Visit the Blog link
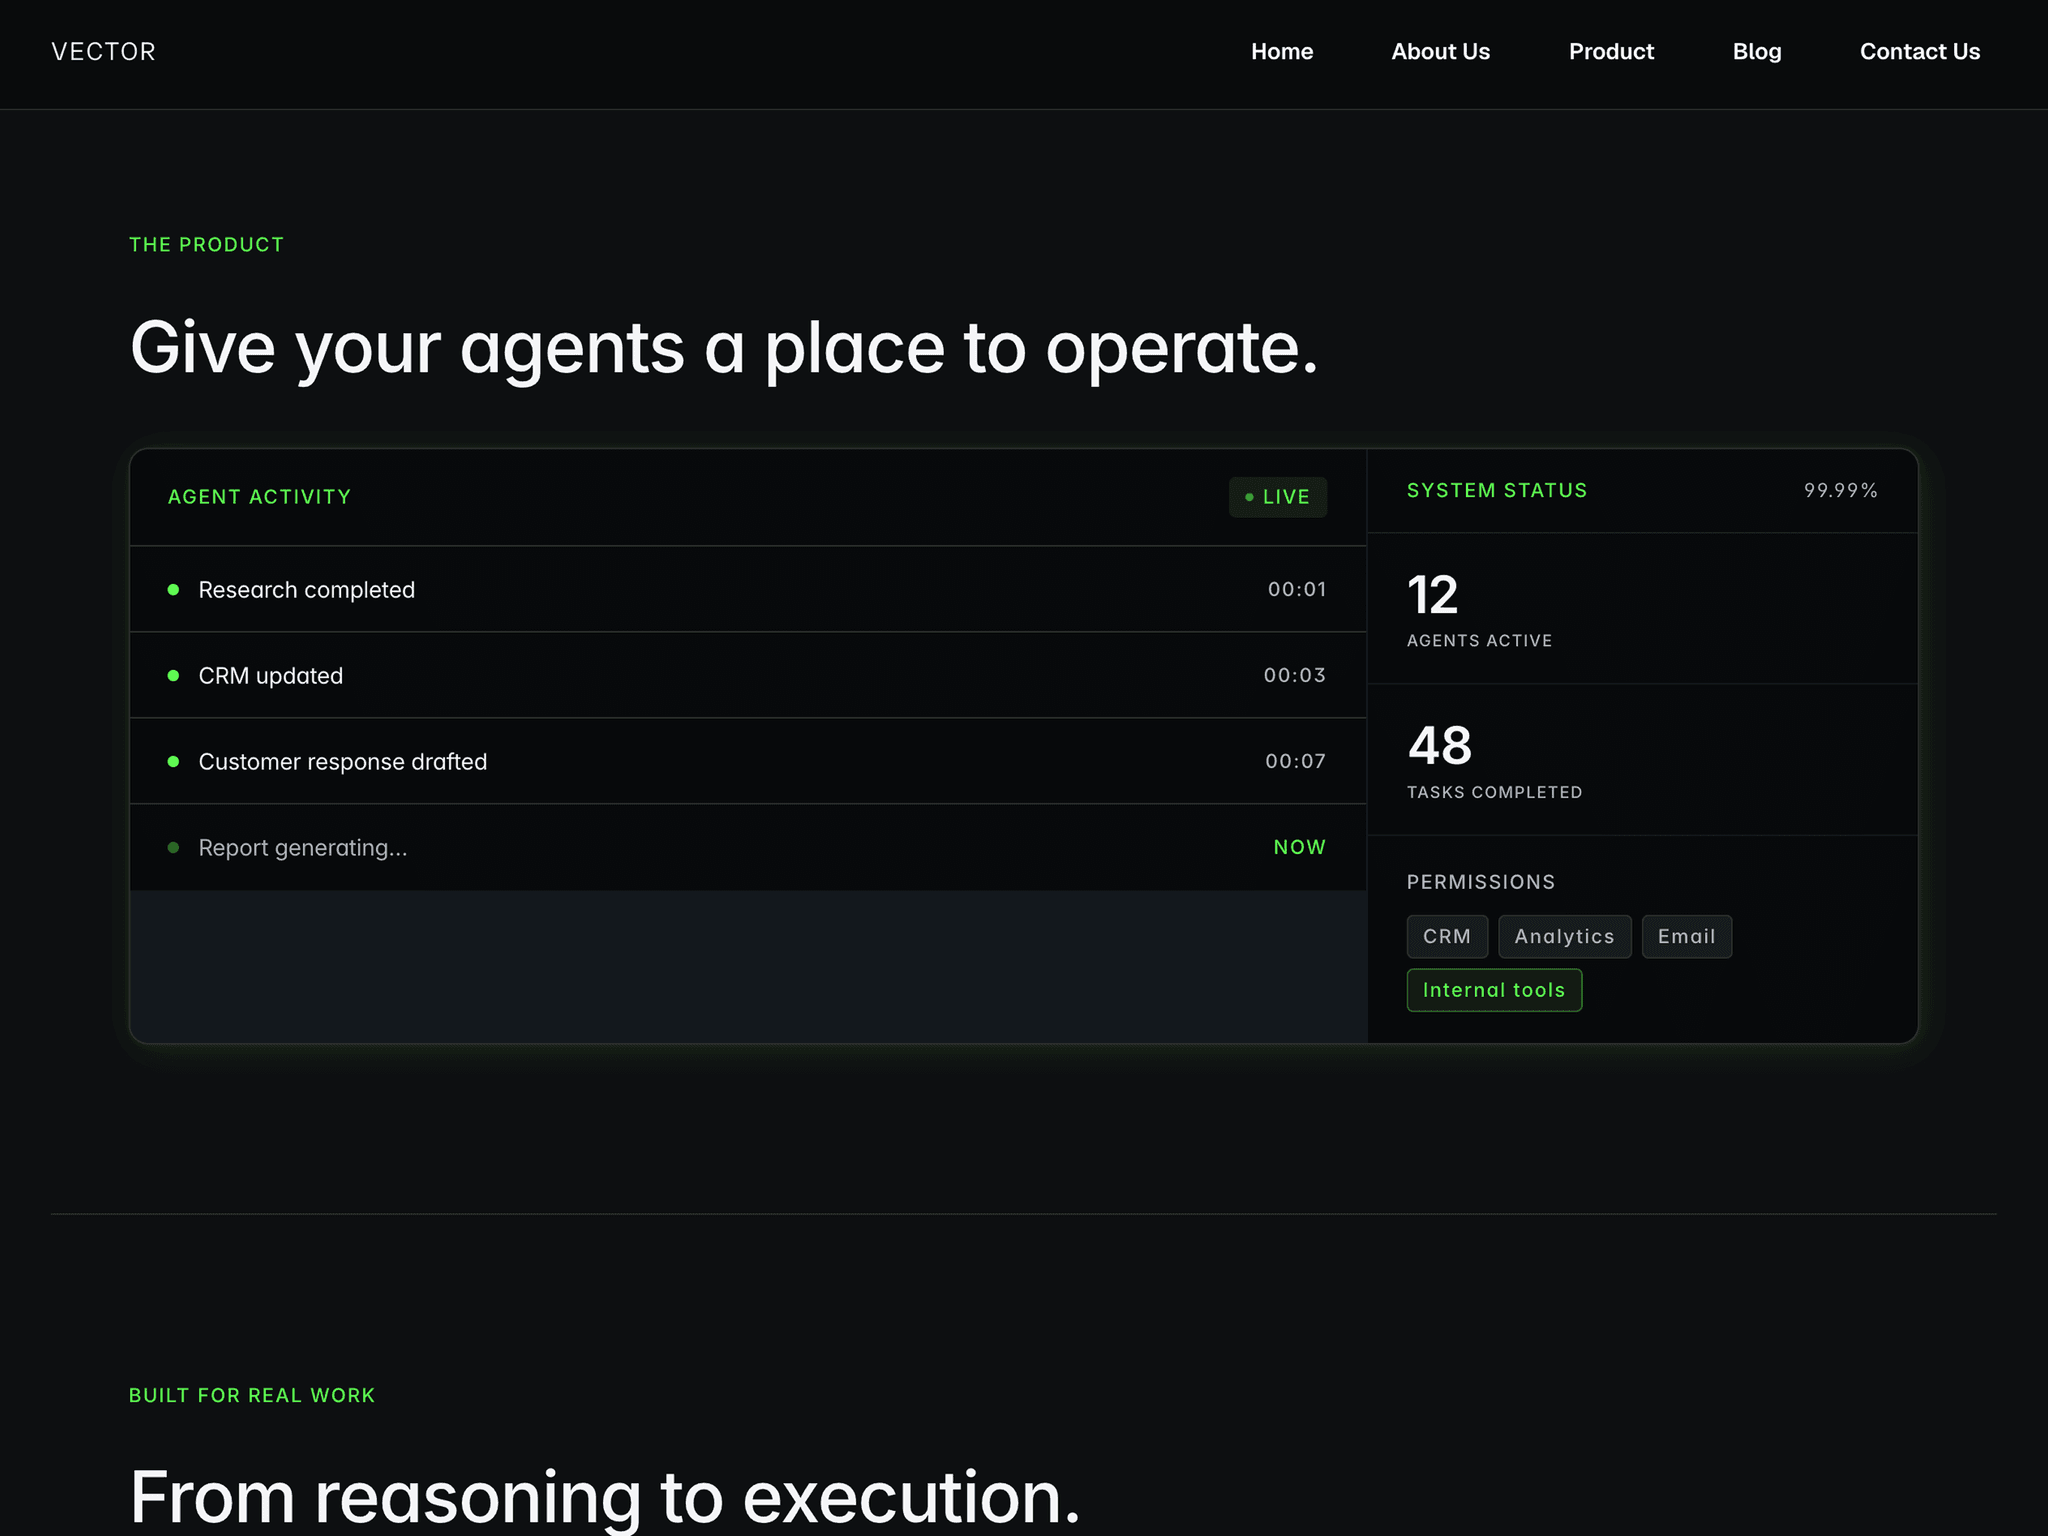 (x=1756, y=52)
